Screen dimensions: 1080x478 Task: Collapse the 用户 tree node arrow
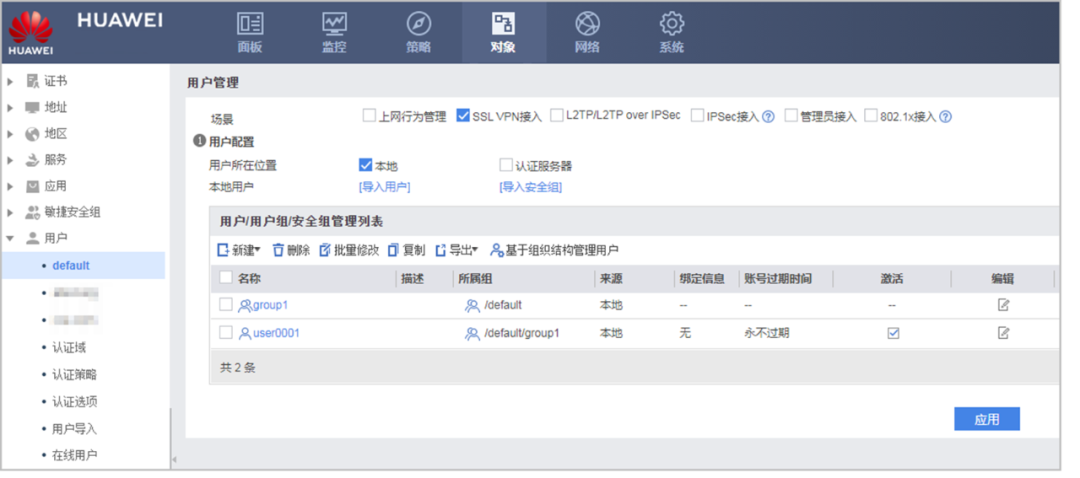pos(10,239)
